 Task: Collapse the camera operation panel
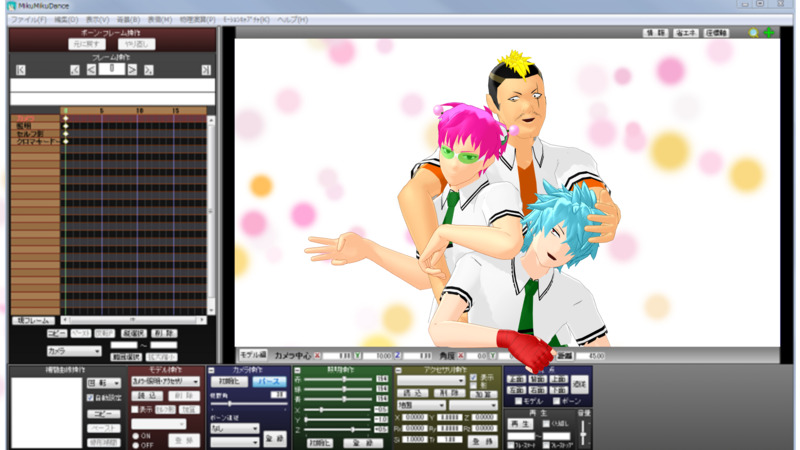(211, 370)
